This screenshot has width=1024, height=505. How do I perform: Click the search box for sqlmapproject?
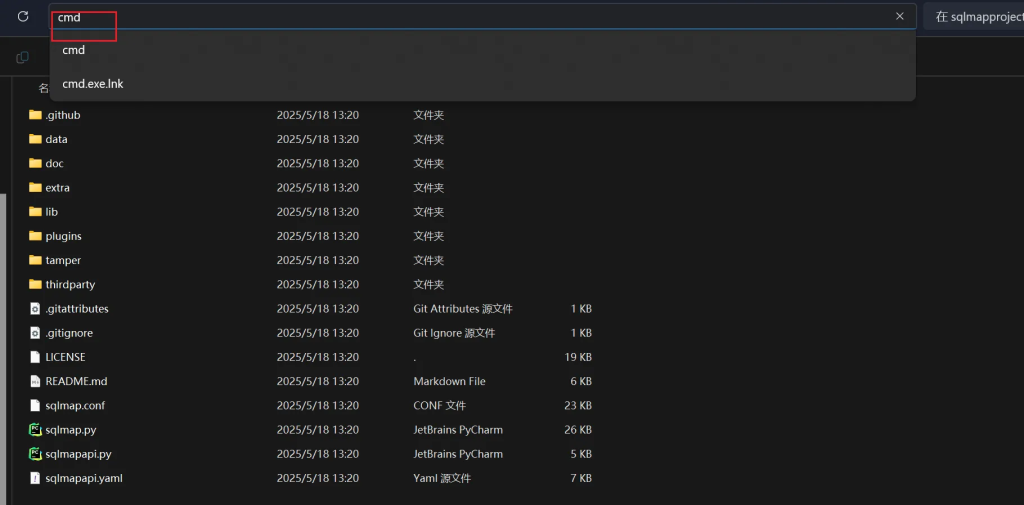point(974,16)
